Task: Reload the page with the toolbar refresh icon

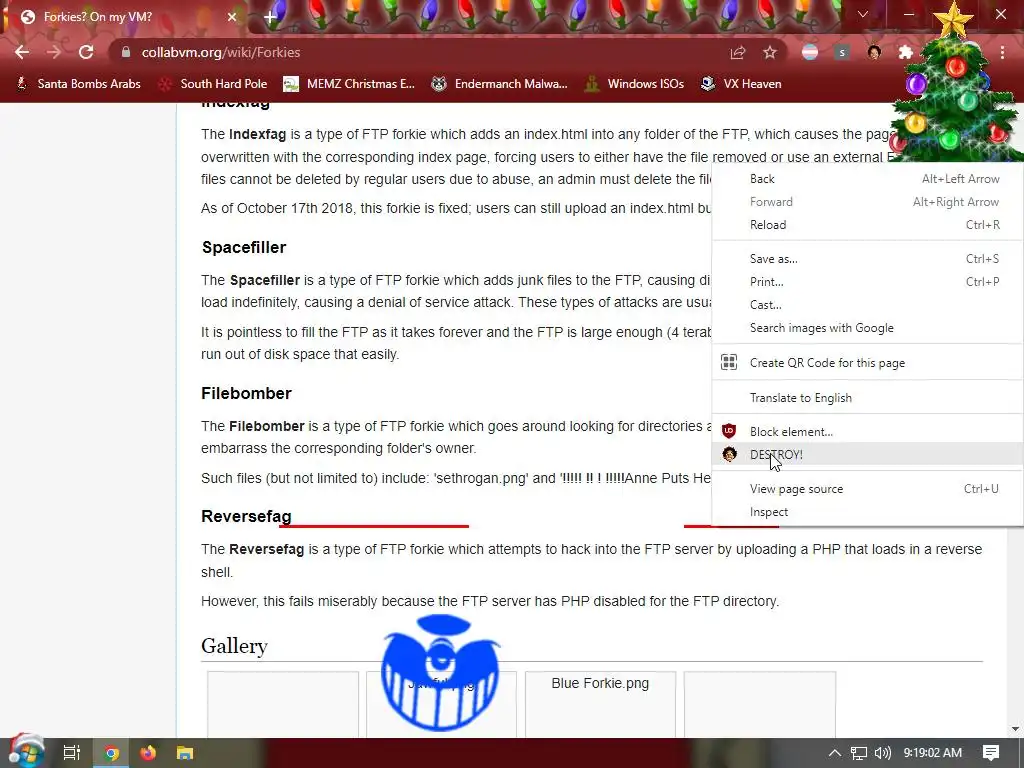Action: pyautogui.click(x=86, y=52)
